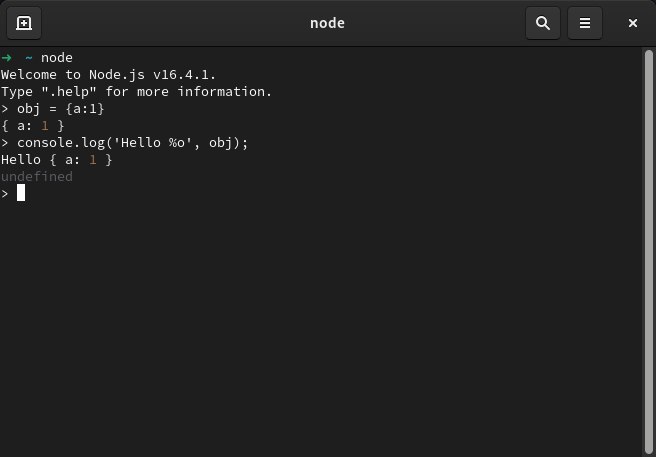Click the "Hello { a: 1 }" output
The image size is (656, 457).
[56, 159]
